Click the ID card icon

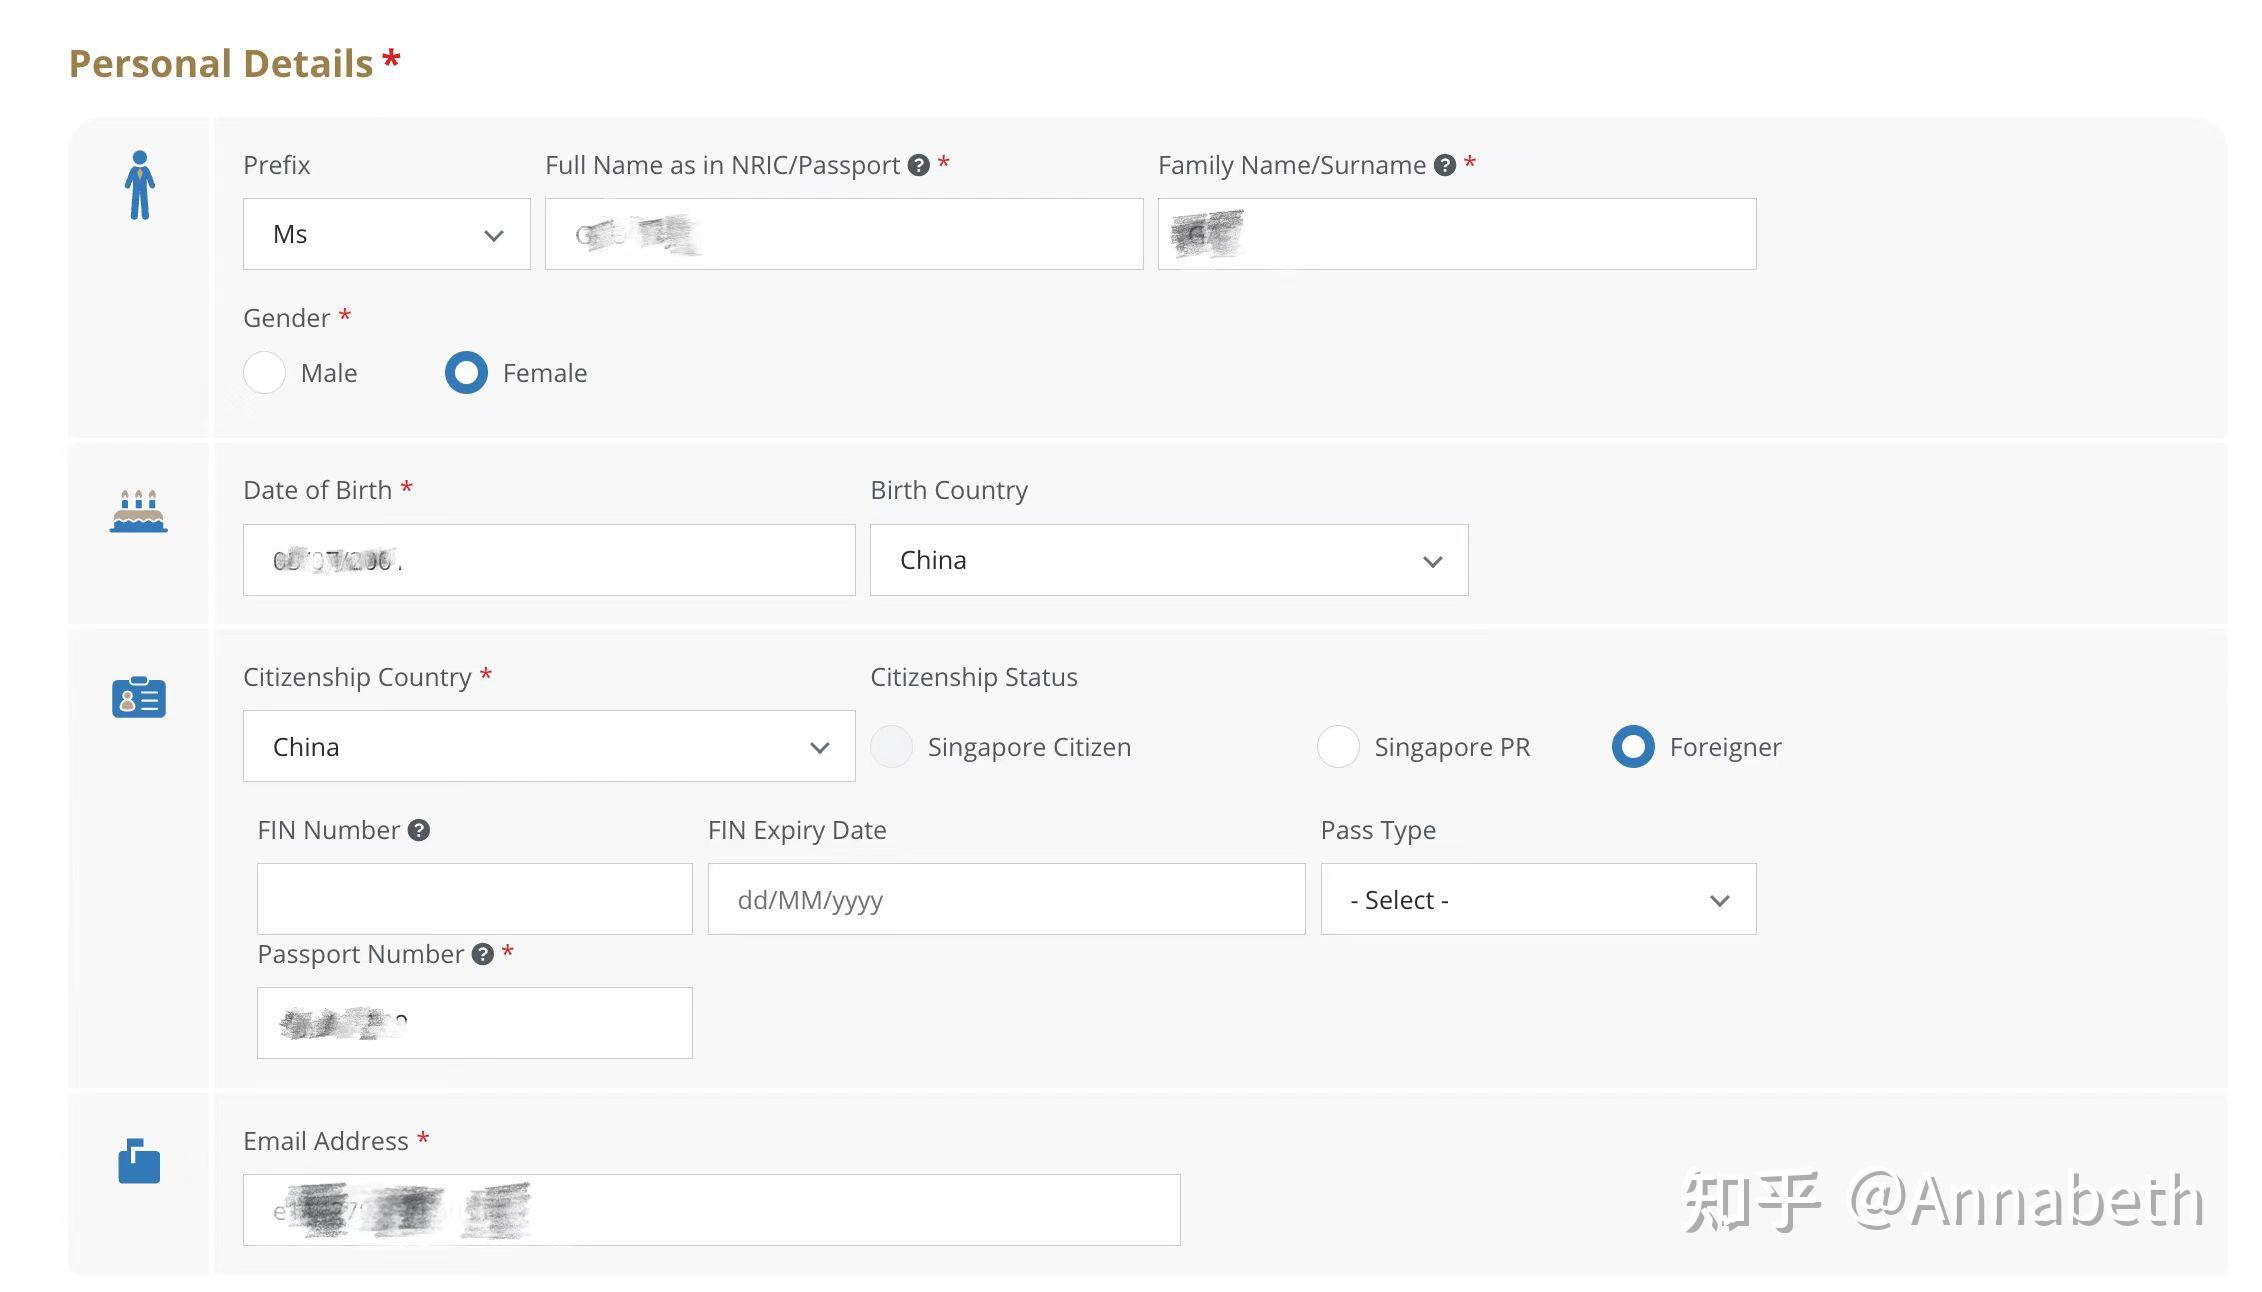(x=139, y=697)
